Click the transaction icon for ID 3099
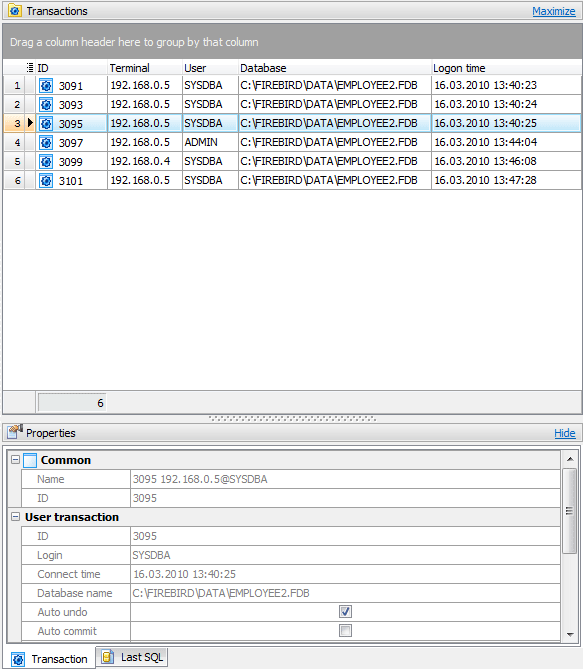This screenshot has height=669, width=583. click(46, 162)
